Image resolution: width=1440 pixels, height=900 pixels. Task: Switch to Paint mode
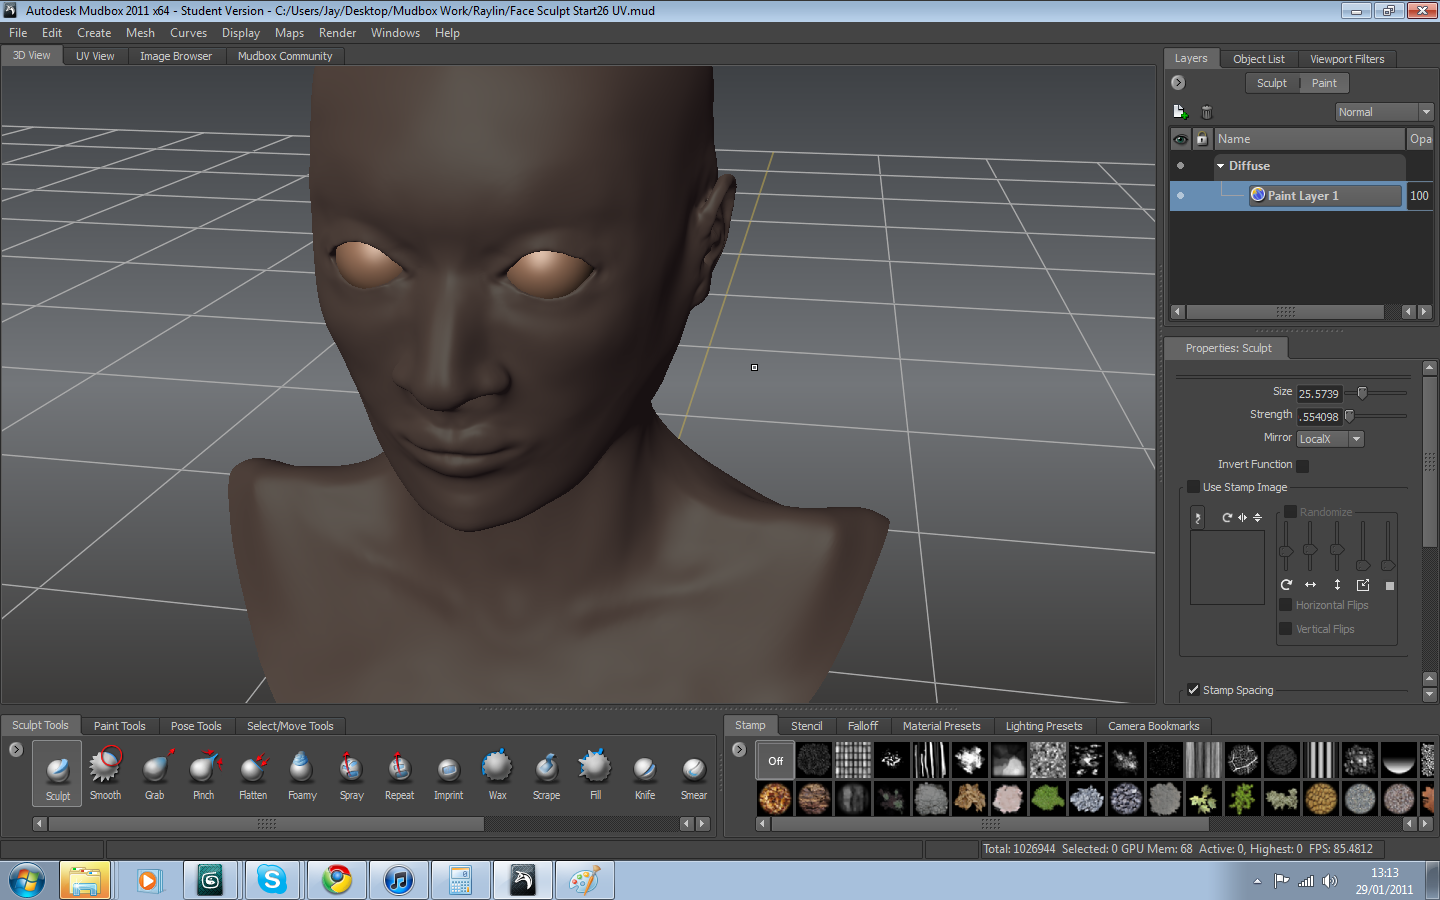pyautogui.click(x=1323, y=83)
